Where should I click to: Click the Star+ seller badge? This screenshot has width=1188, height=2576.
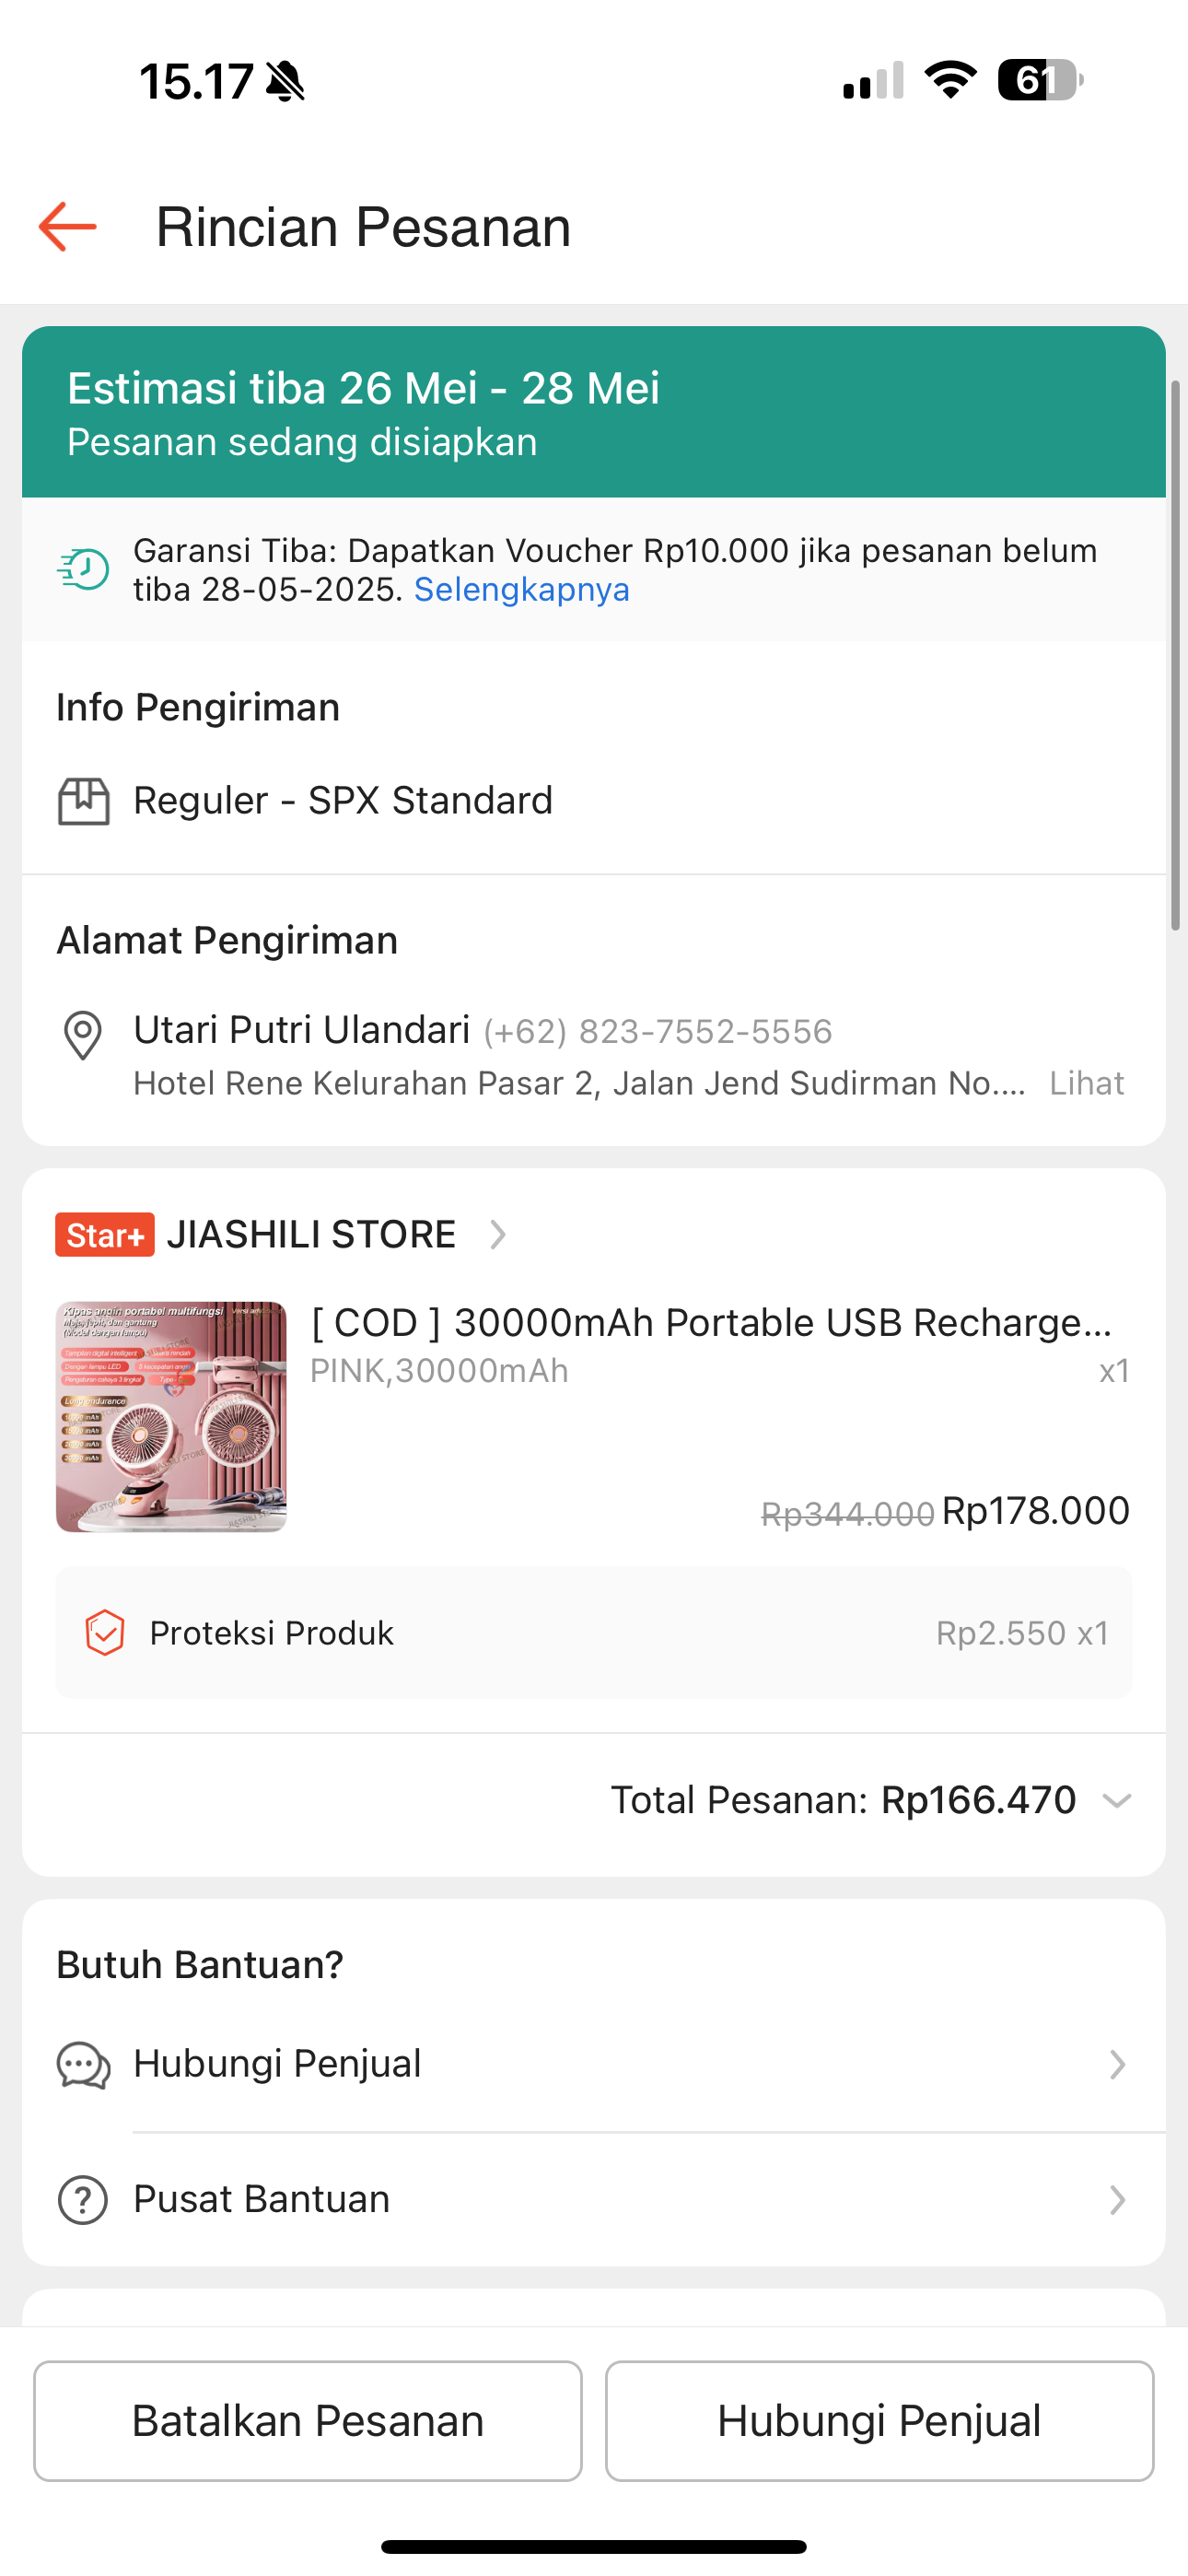pos(105,1235)
